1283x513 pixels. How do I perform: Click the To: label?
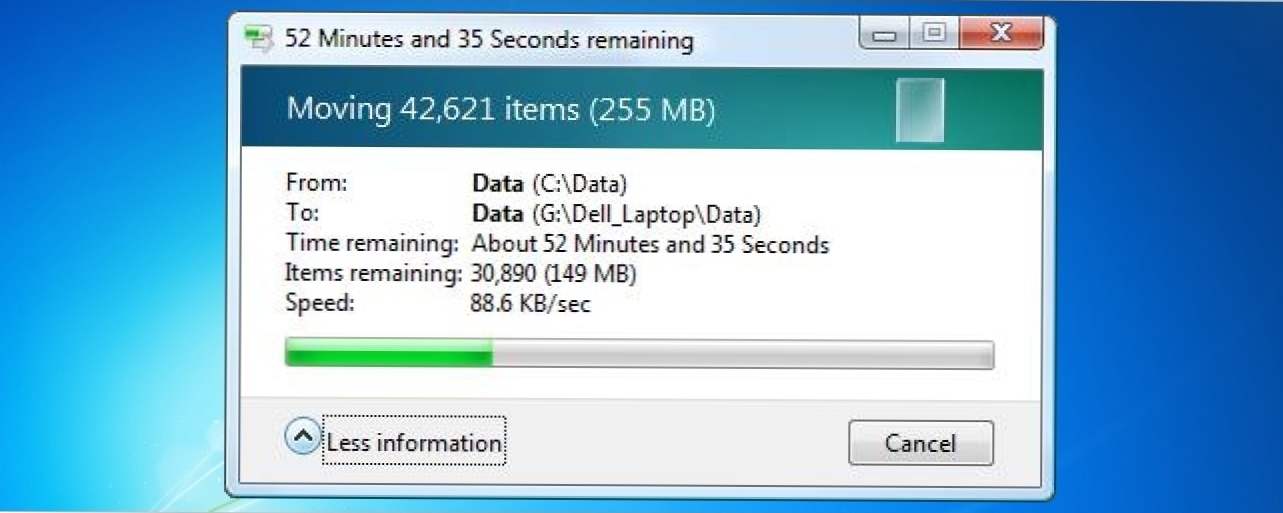pyautogui.click(x=301, y=213)
